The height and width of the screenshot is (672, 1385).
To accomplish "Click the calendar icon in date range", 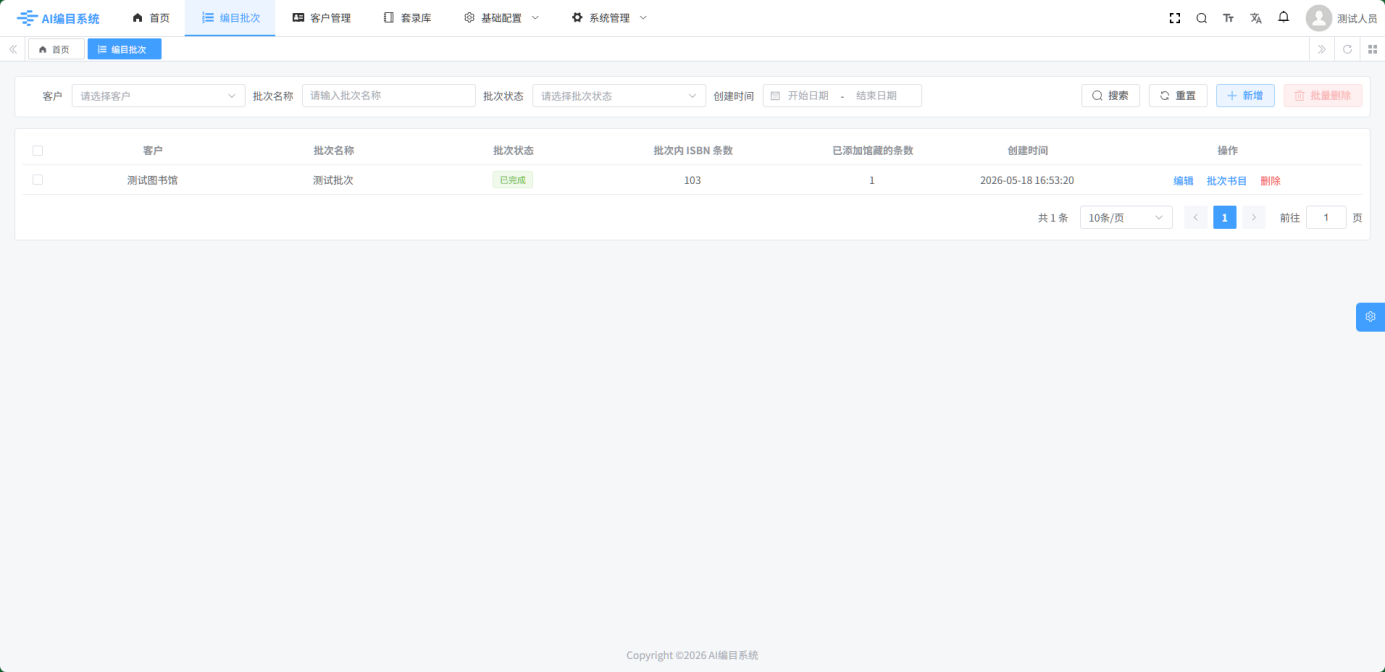I will tap(775, 96).
